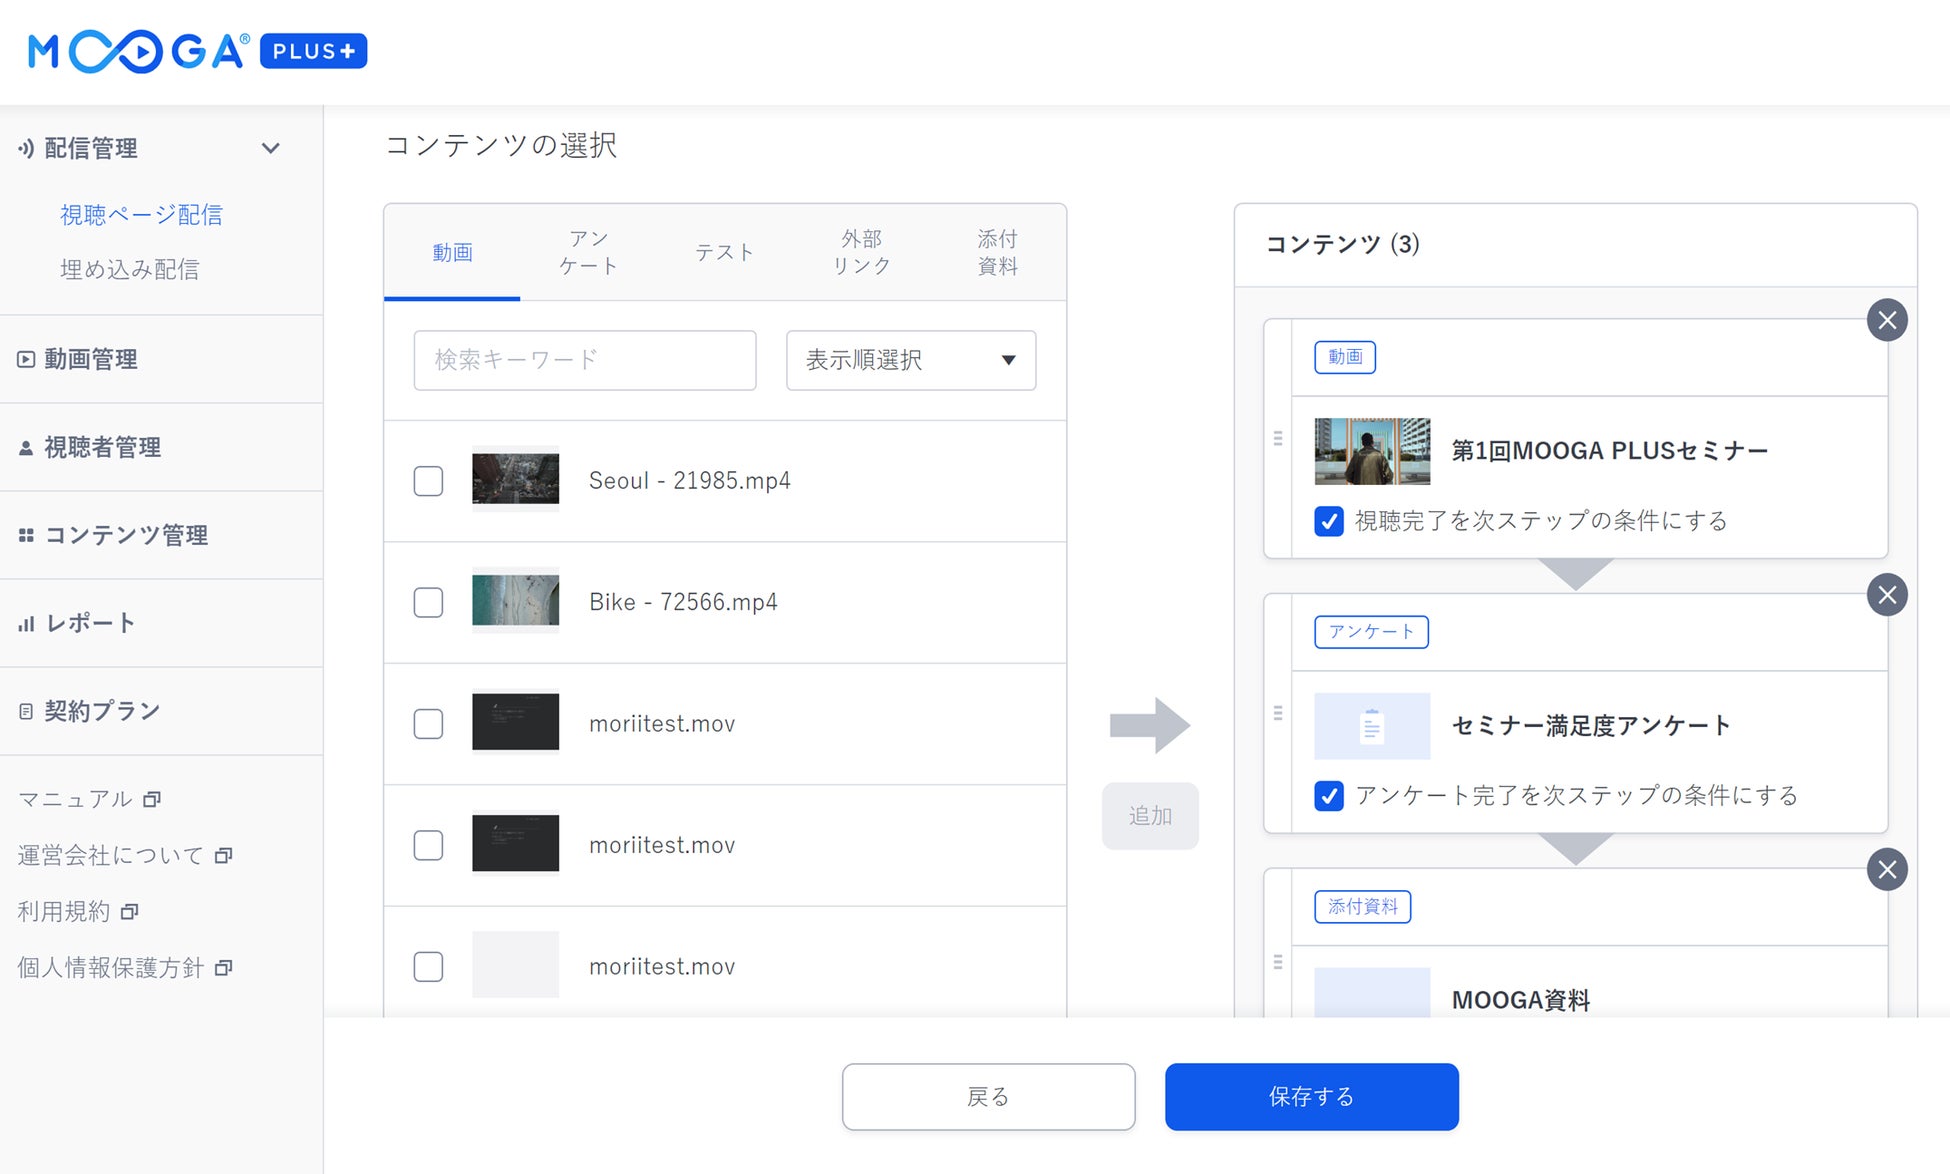The image size is (1950, 1174).
Task: Uncheck アンケート完了を次ステップの条件にする
Action: point(1328,796)
